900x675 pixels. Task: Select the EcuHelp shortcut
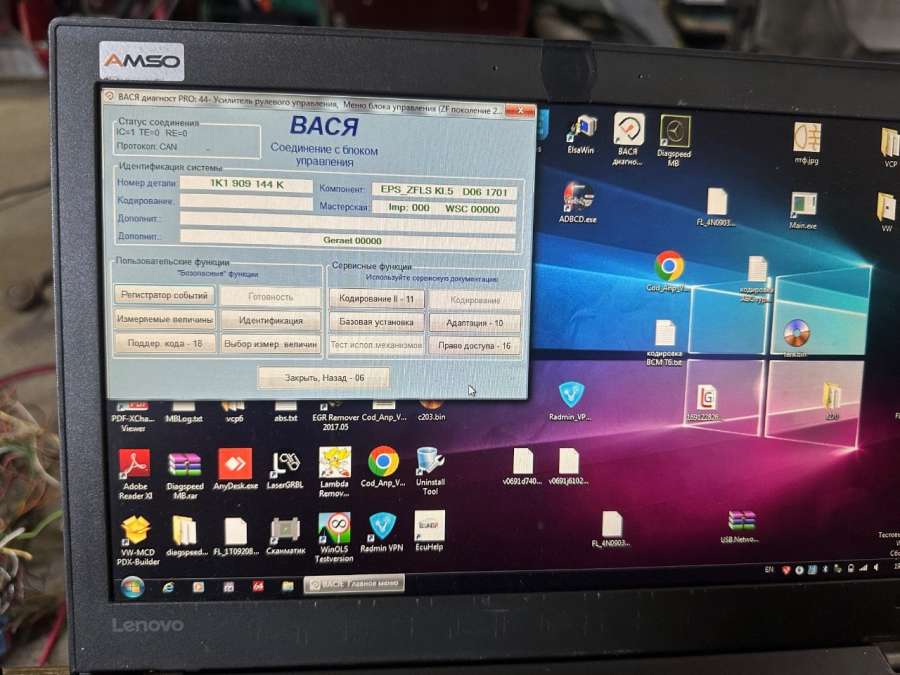(429, 531)
